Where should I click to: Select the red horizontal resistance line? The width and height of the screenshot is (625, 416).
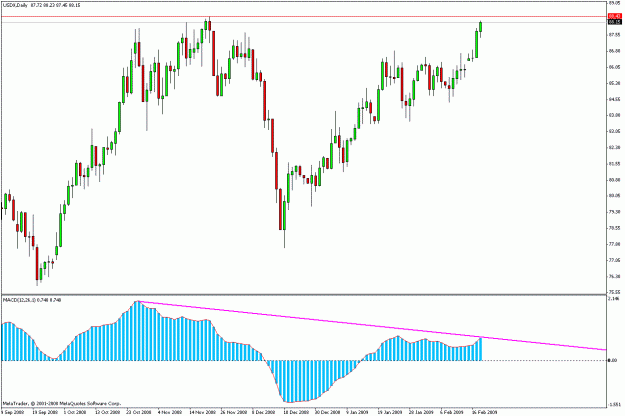(x=304, y=17)
